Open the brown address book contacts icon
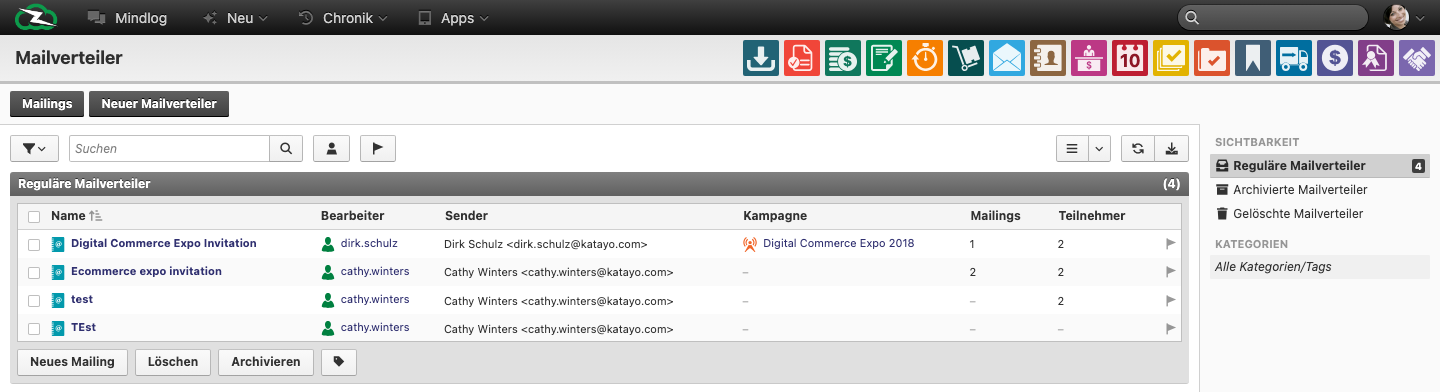 pyautogui.click(x=1048, y=58)
